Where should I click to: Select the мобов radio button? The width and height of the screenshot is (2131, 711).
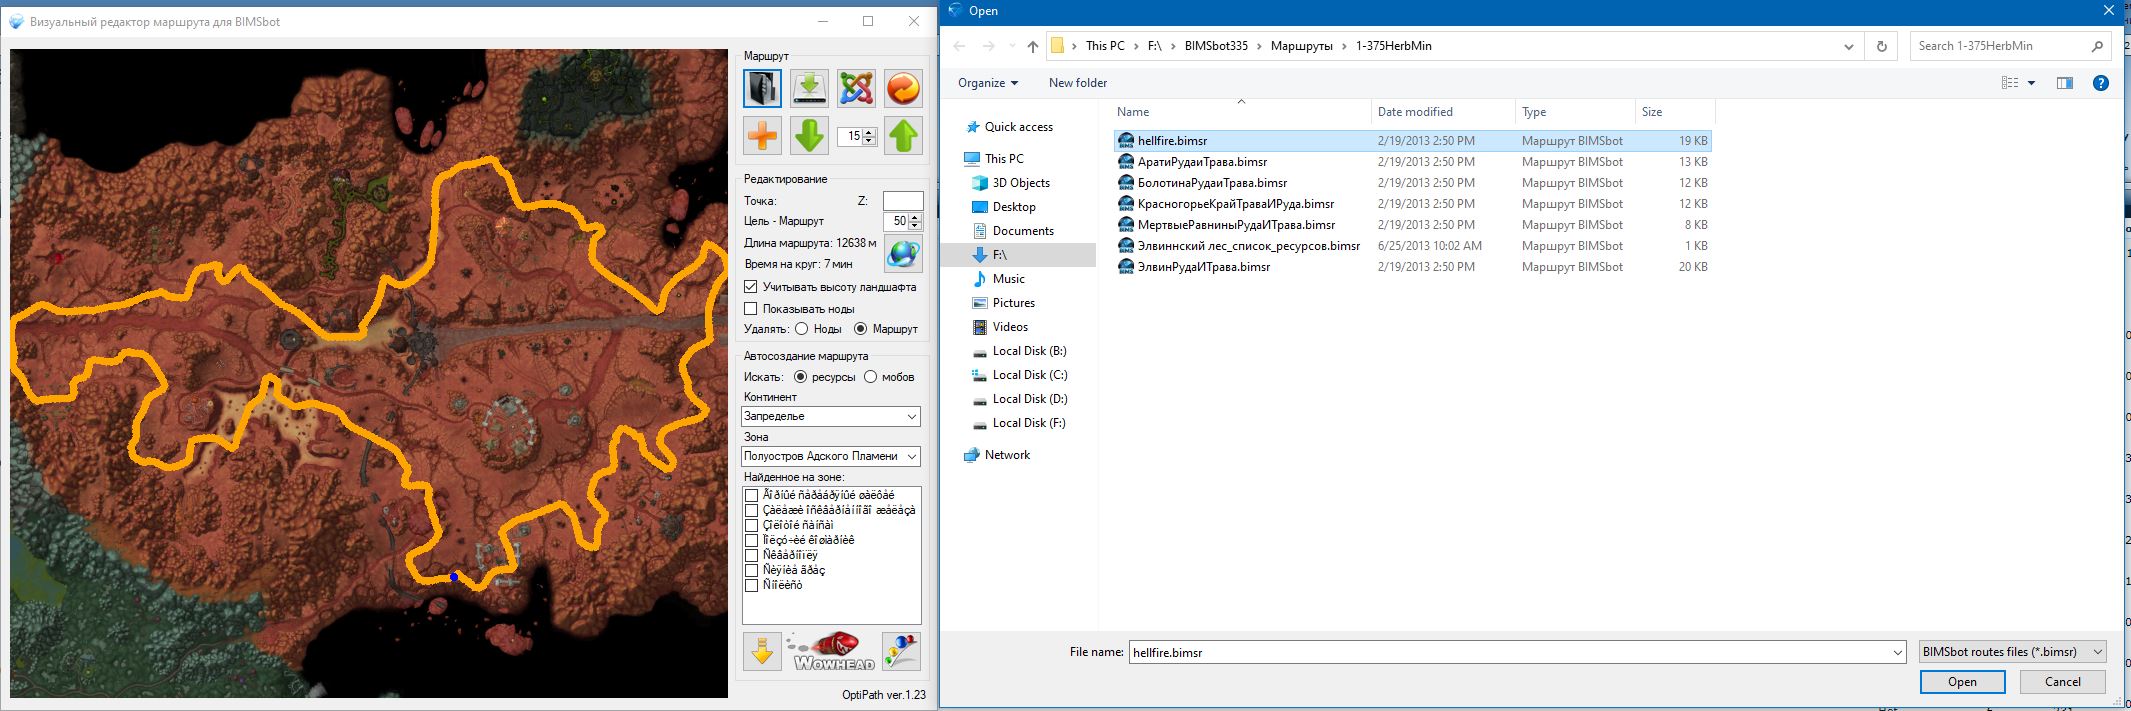[x=870, y=377]
